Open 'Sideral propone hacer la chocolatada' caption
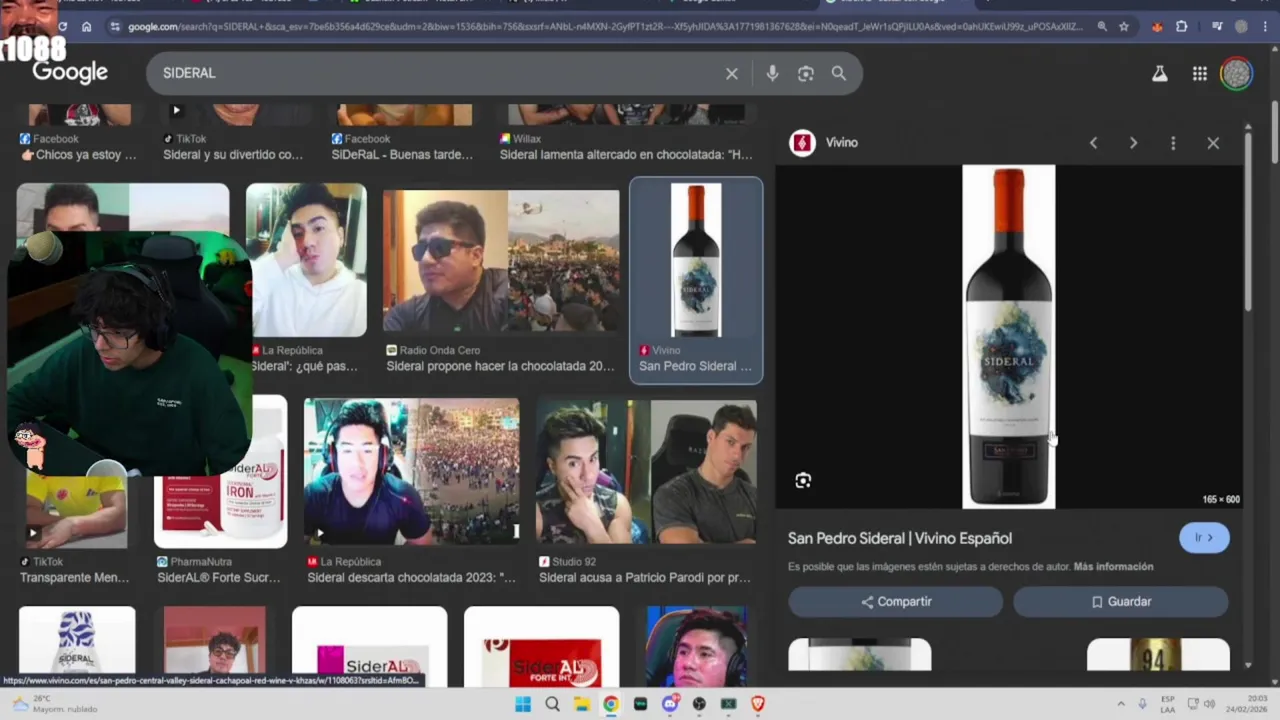The image size is (1280, 720). pyautogui.click(x=501, y=366)
